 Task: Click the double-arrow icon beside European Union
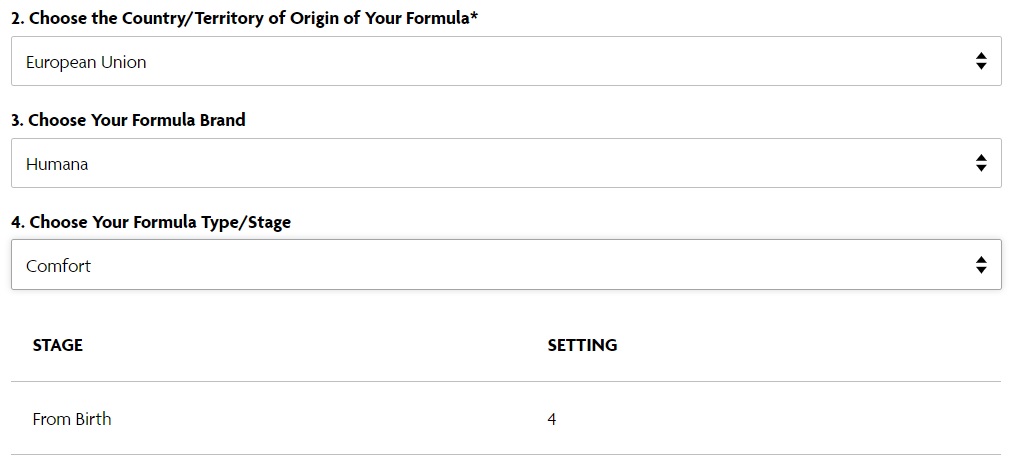point(981,61)
